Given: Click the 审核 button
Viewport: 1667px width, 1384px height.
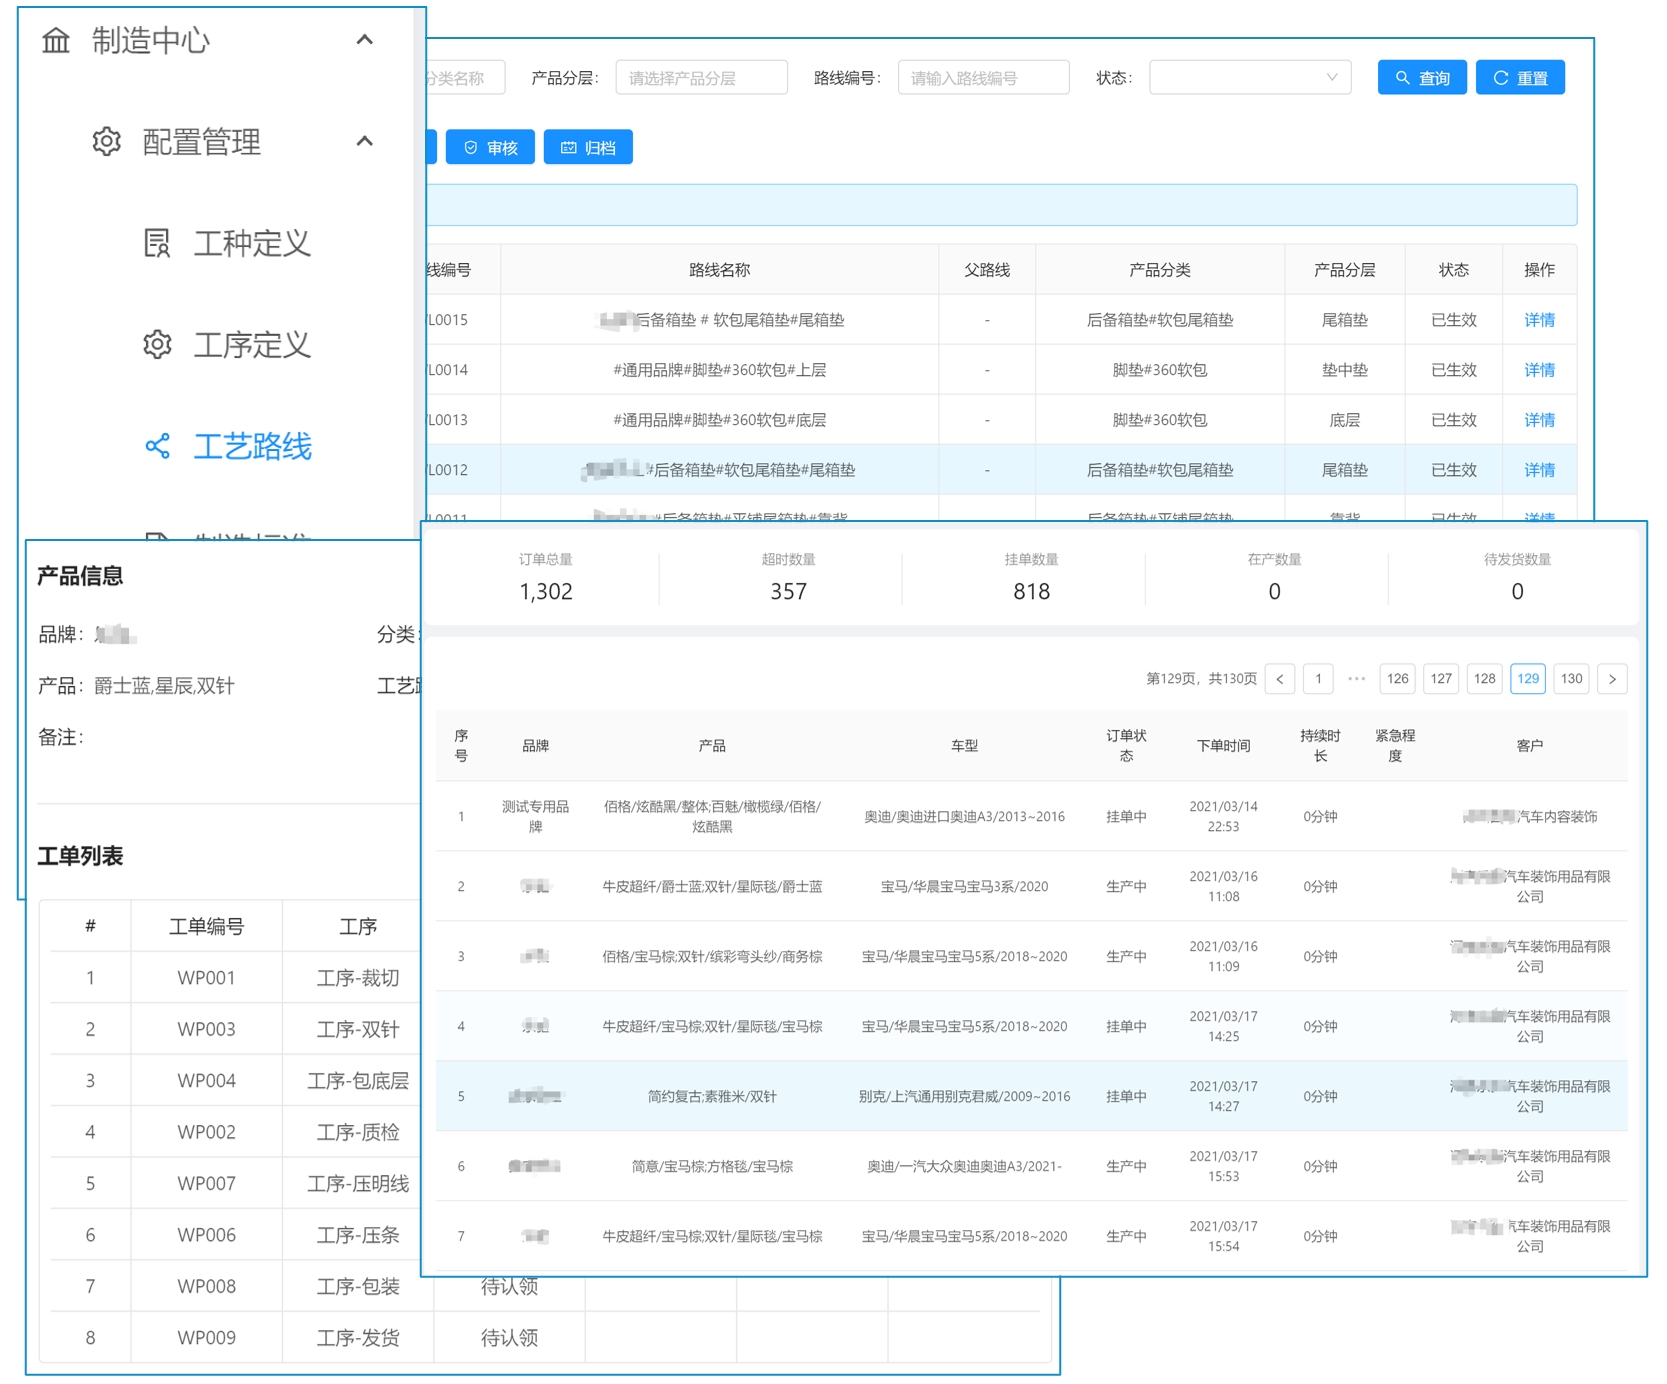Looking at the screenshot, I should pos(490,148).
